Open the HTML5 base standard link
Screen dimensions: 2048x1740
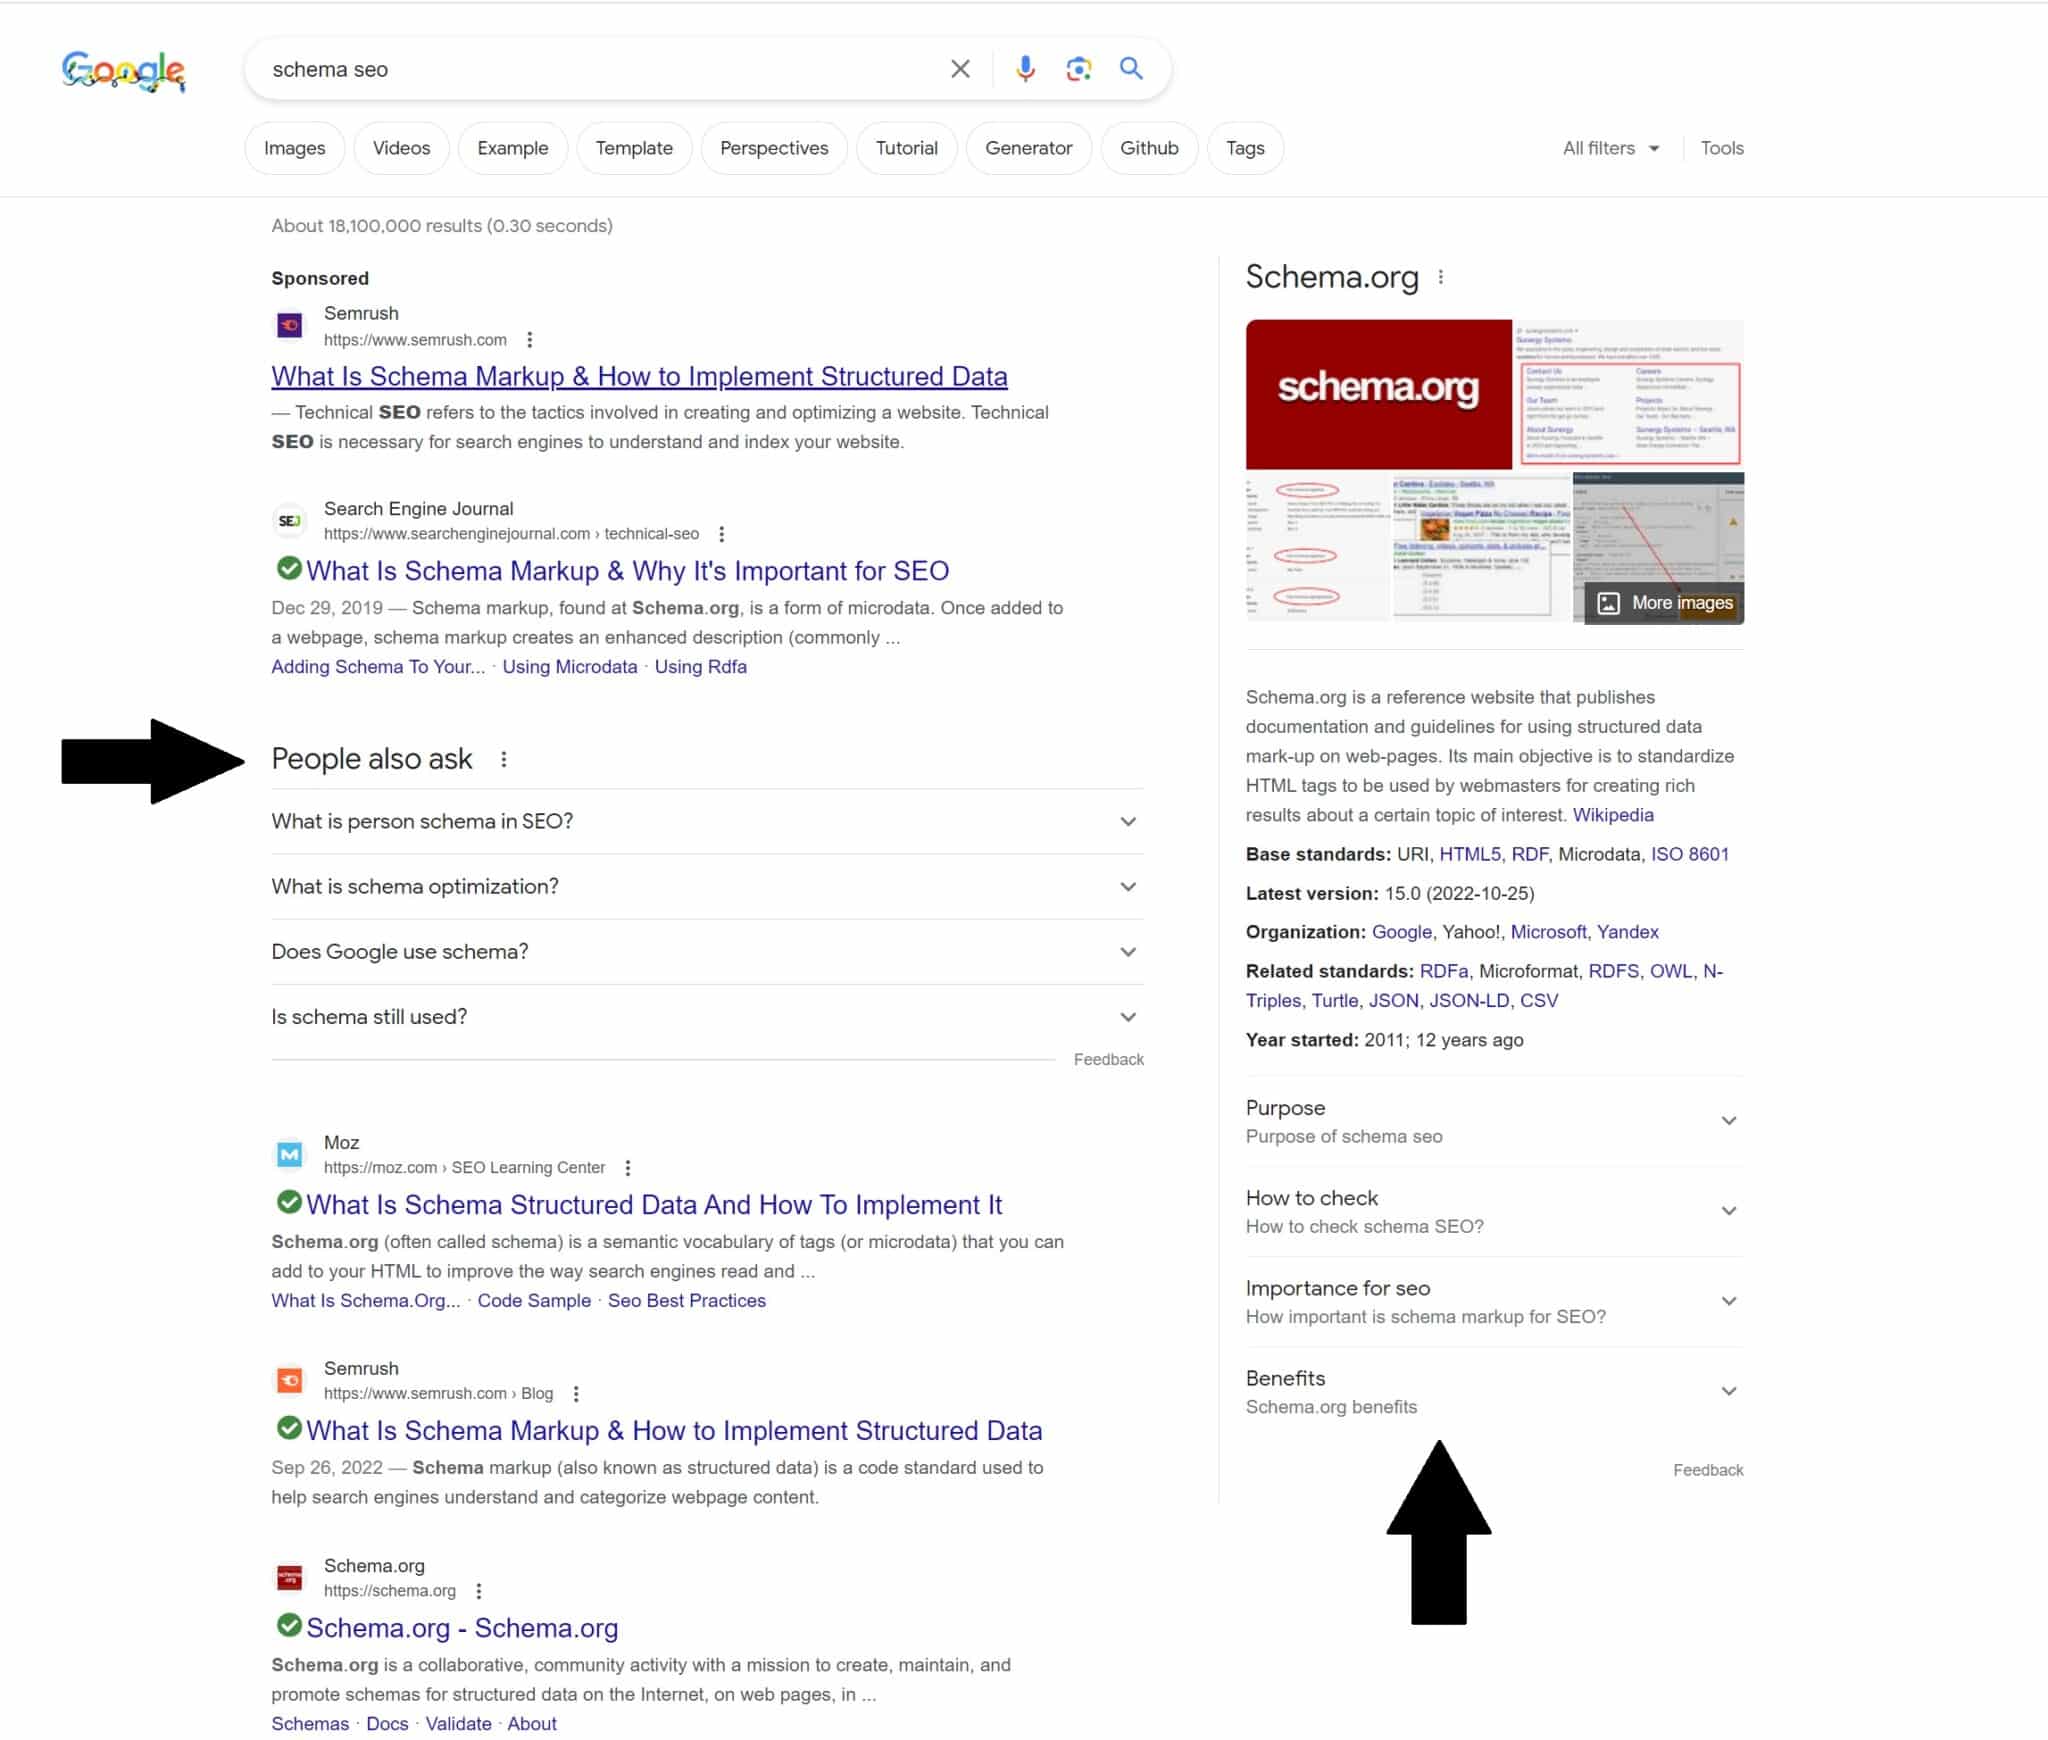pos(1470,854)
